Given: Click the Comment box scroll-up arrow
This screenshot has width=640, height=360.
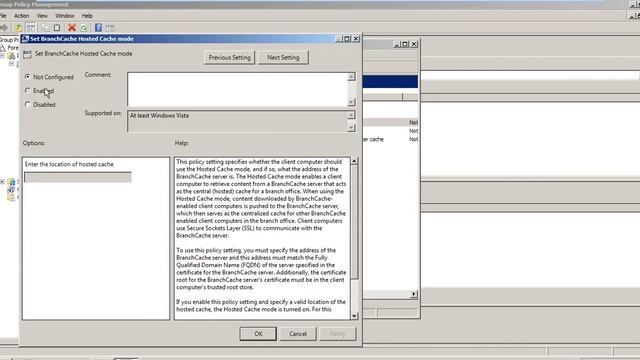Looking at the screenshot, I should 351,77.
